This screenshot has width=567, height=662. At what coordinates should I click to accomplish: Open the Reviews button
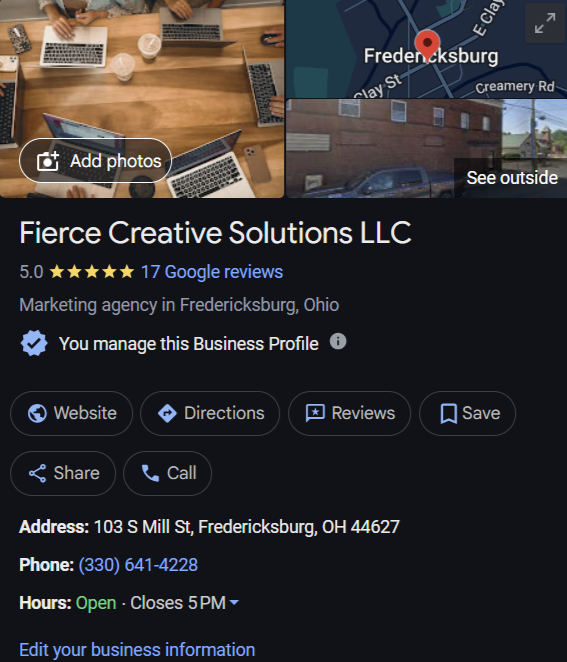349,413
